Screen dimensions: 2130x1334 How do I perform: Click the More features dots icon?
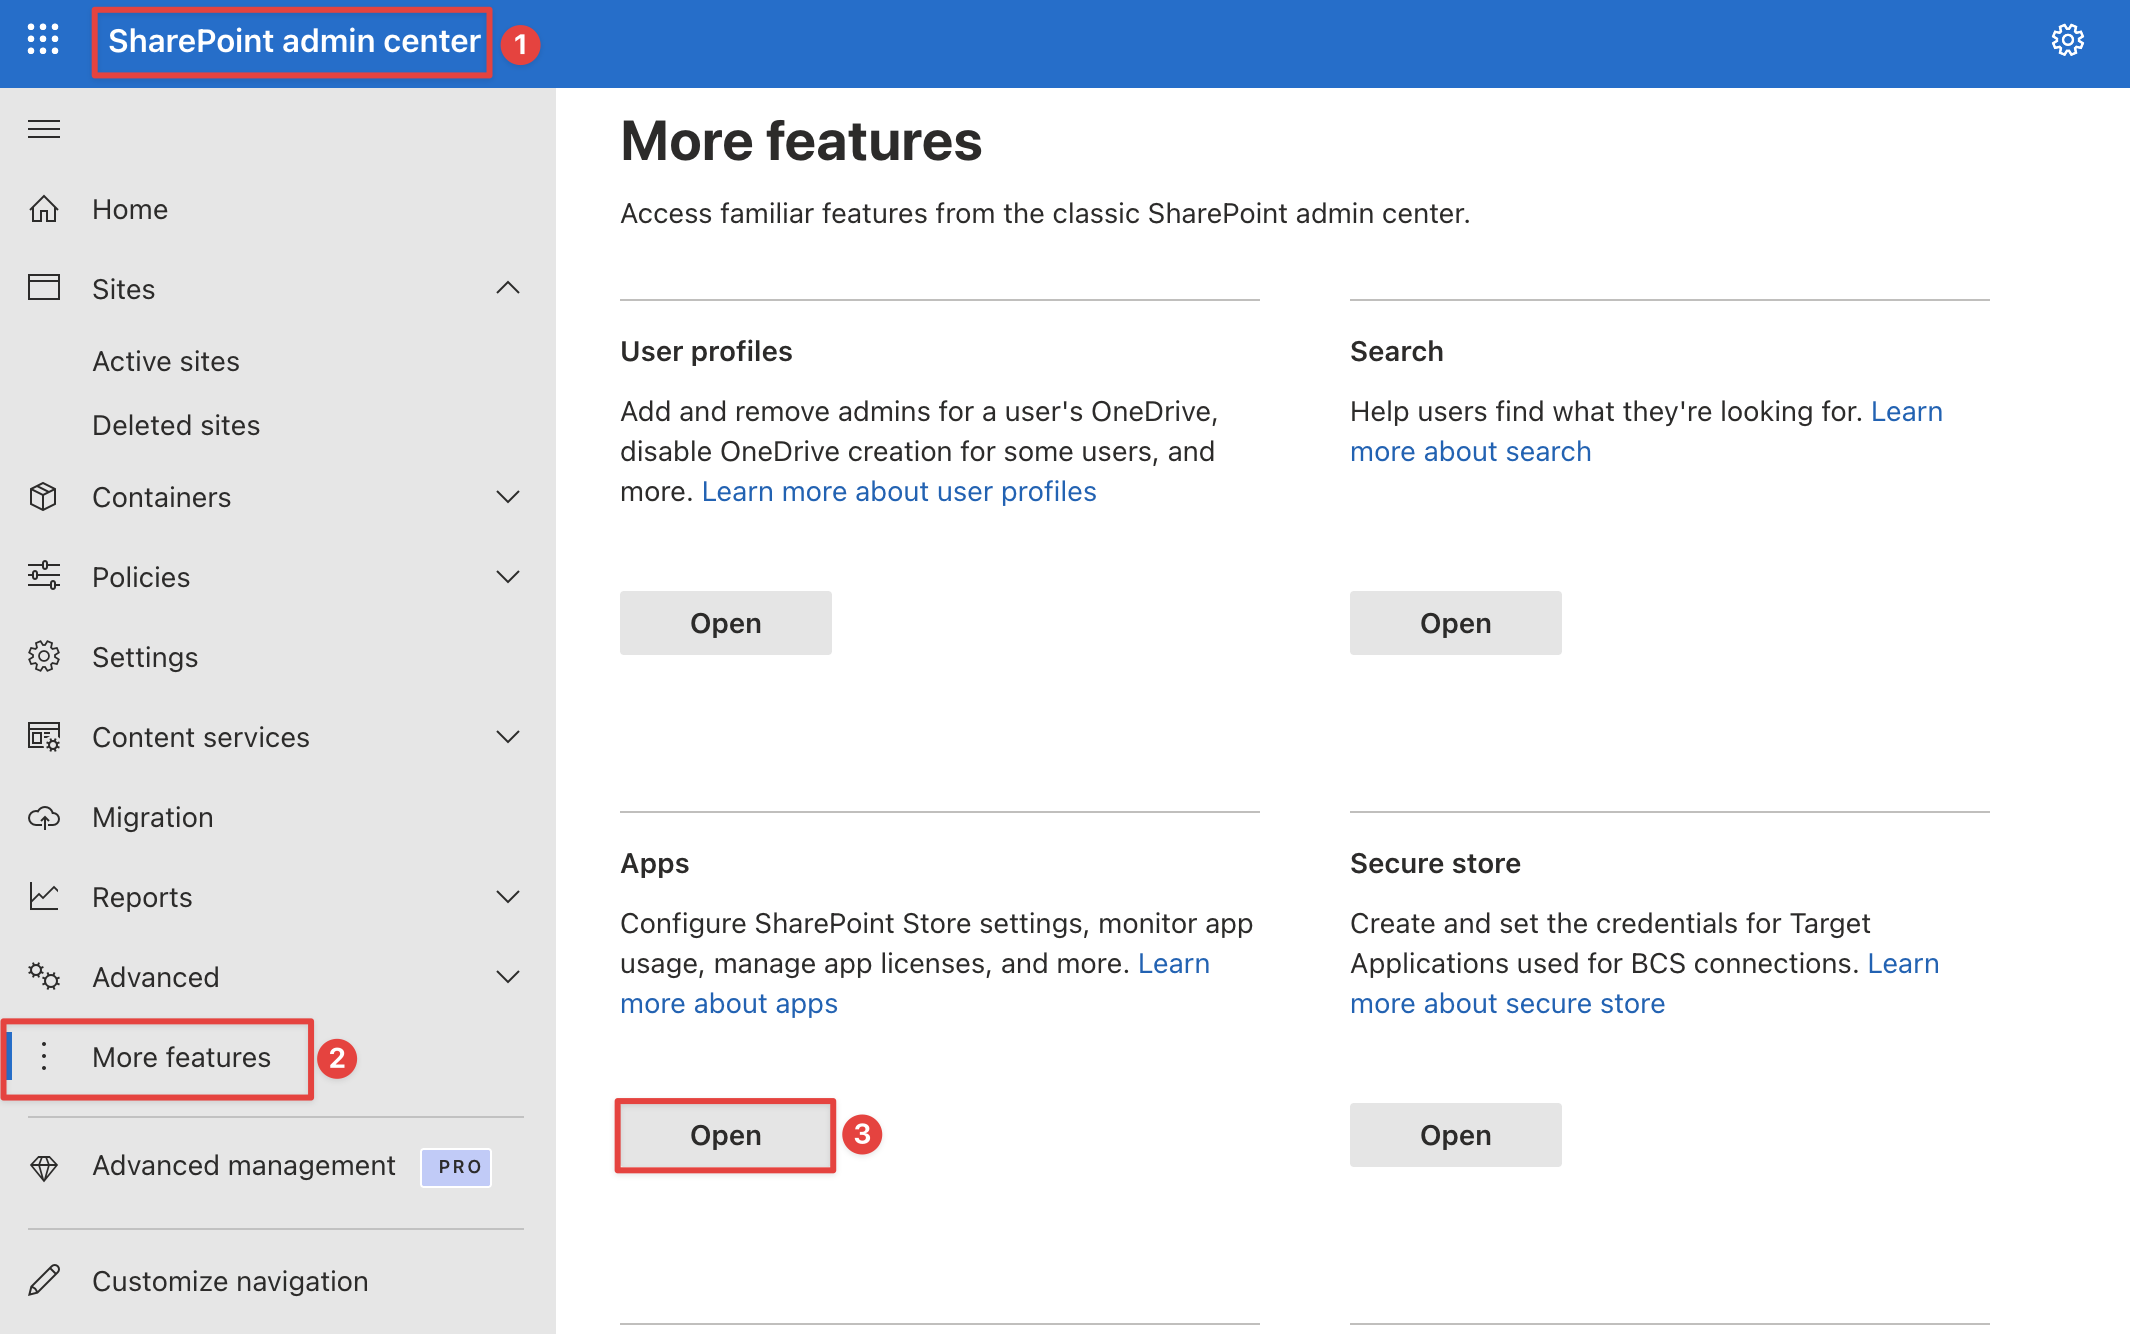click(x=44, y=1056)
